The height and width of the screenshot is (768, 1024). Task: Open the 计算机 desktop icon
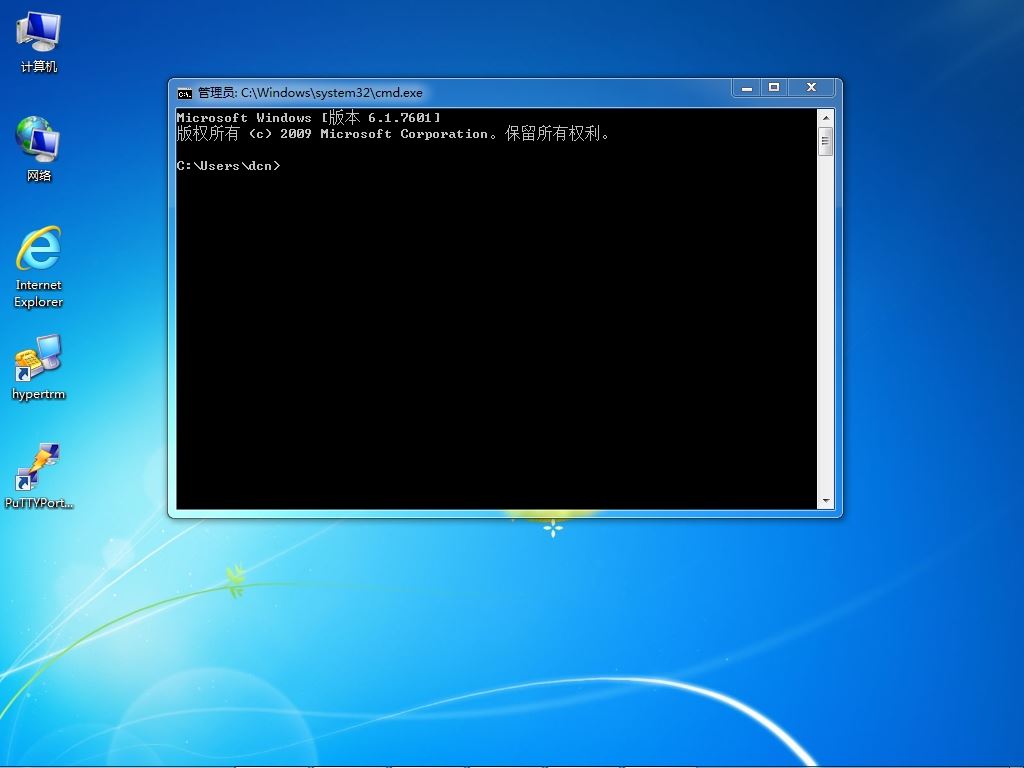pos(39,42)
